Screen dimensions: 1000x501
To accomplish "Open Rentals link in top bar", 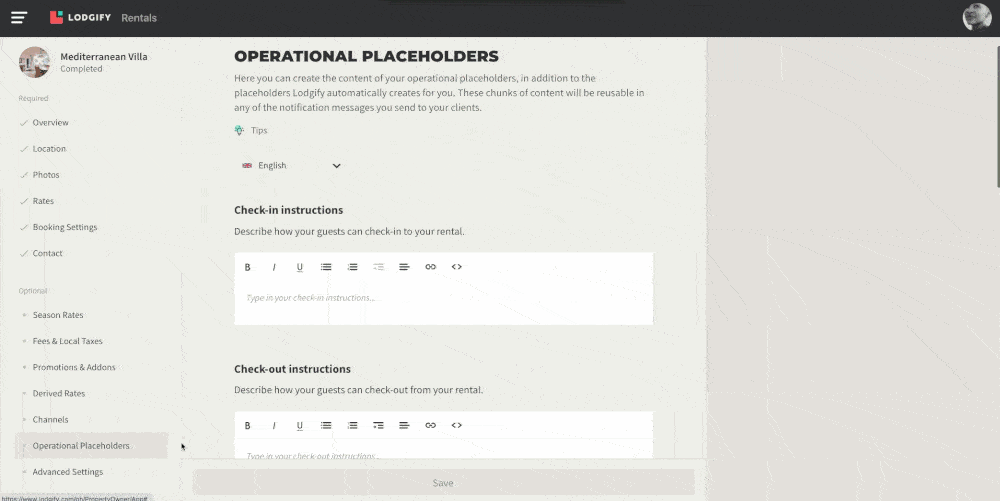I will [x=139, y=18].
